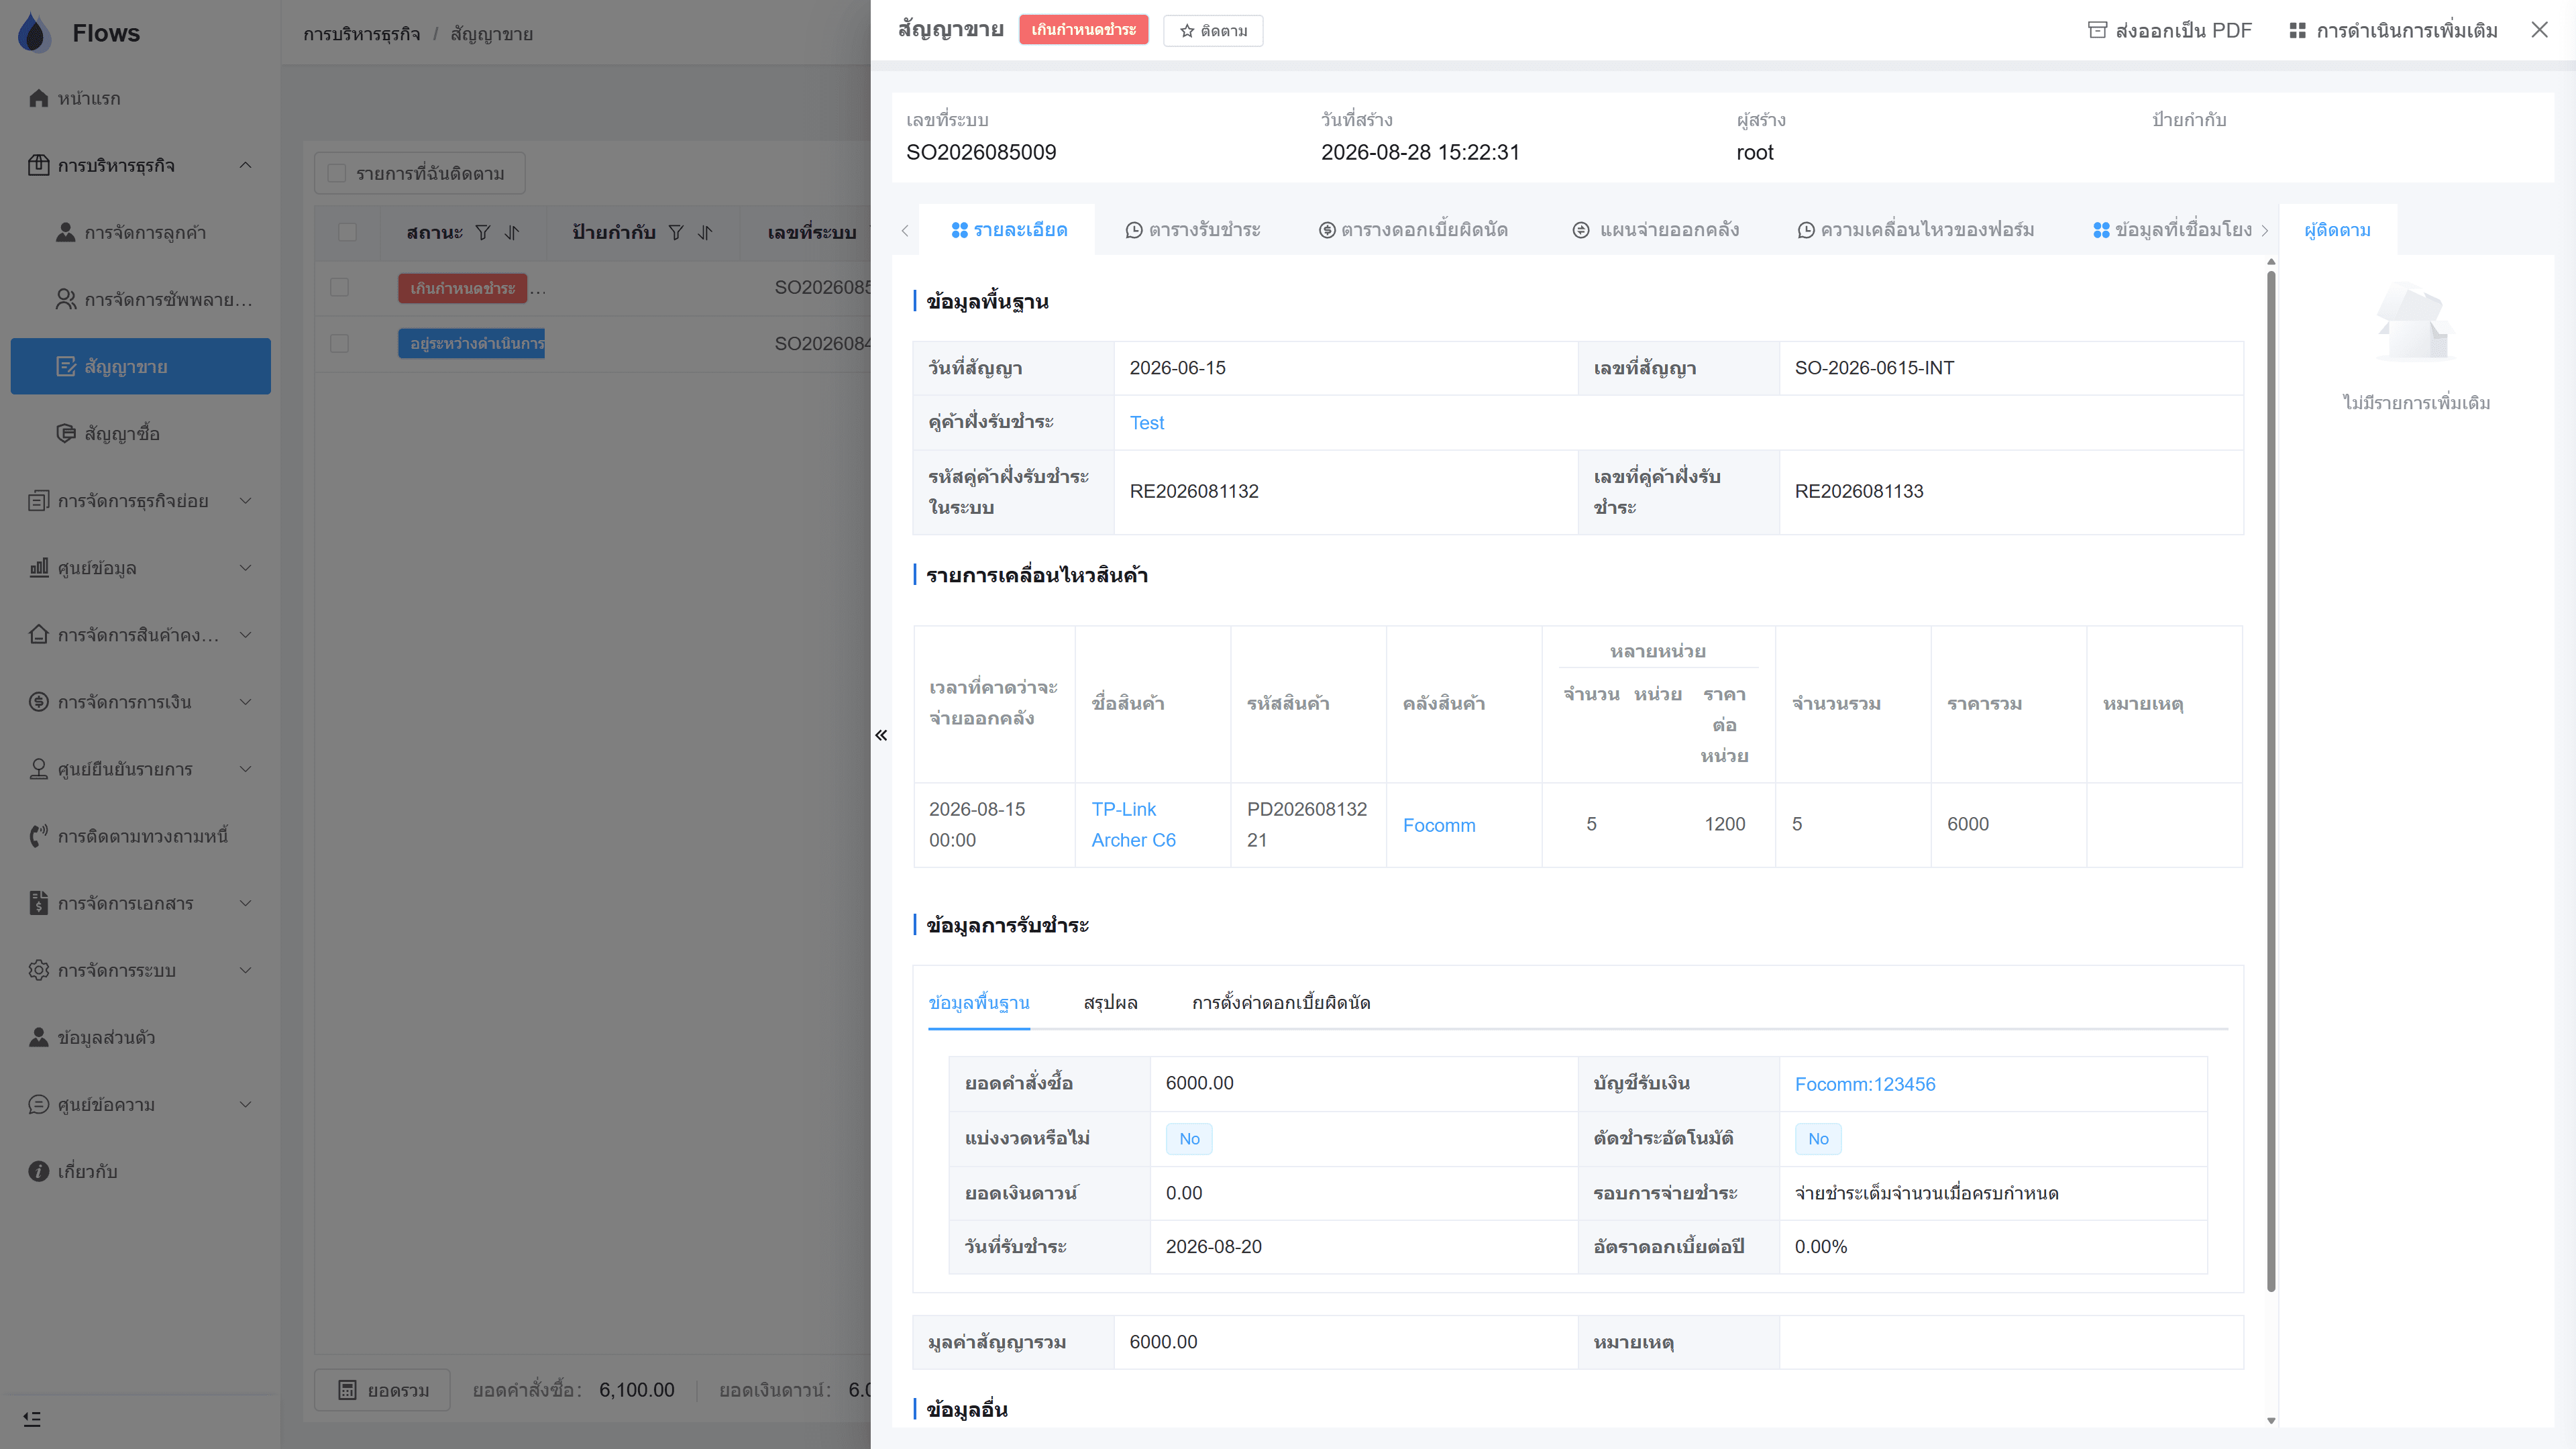The height and width of the screenshot is (1449, 2576).
Task: Open the ผู้ติดตาม followers tab
Action: [x=2337, y=230]
